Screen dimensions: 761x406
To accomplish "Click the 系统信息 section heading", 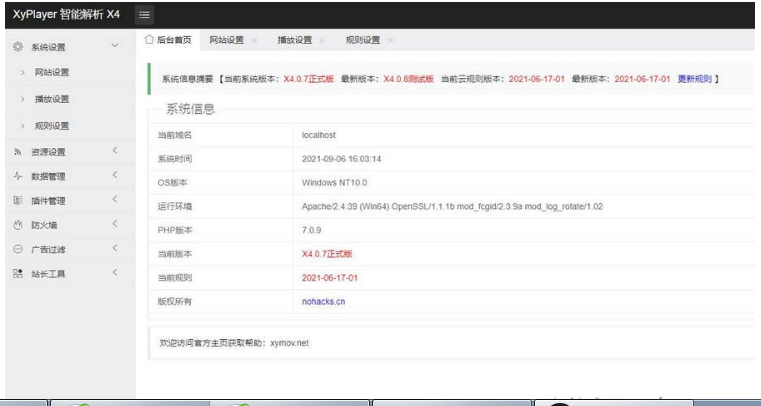I will click(190, 109).
